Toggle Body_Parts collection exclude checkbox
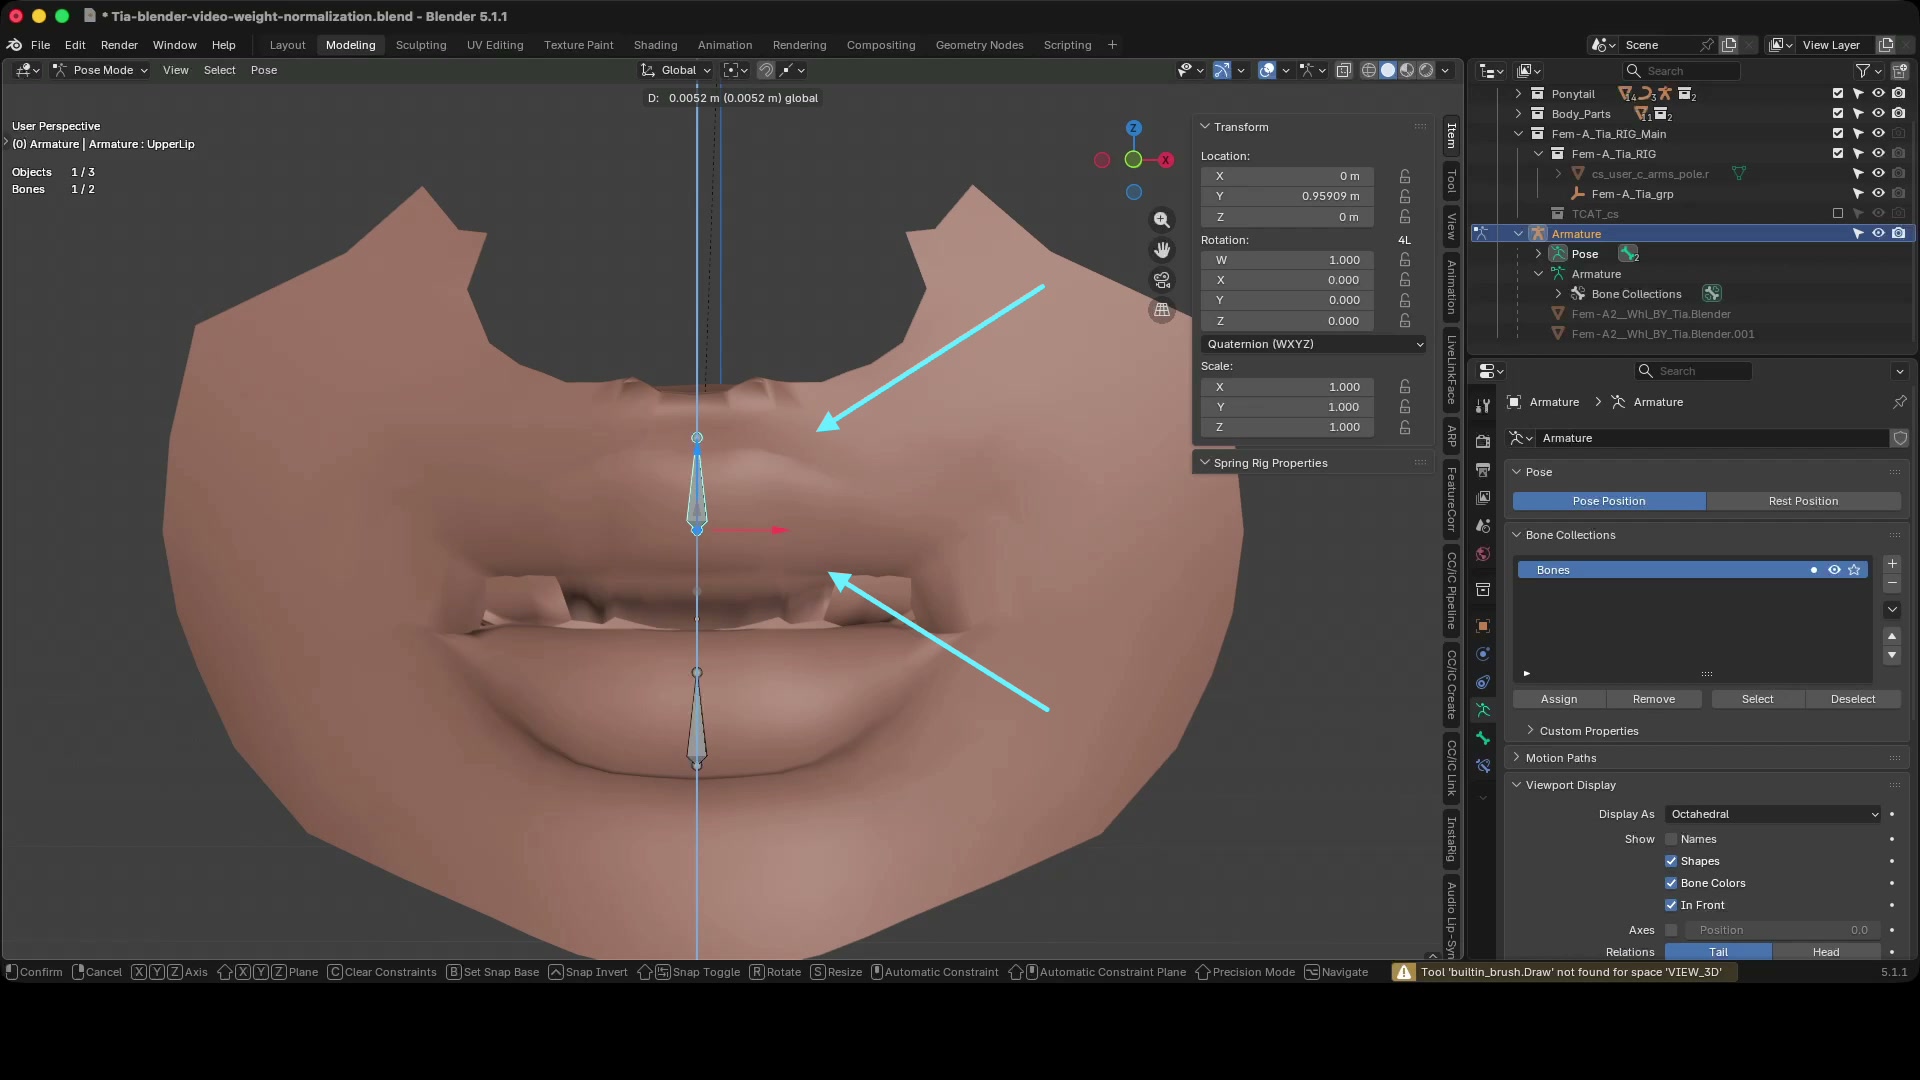 [1837, 114]
